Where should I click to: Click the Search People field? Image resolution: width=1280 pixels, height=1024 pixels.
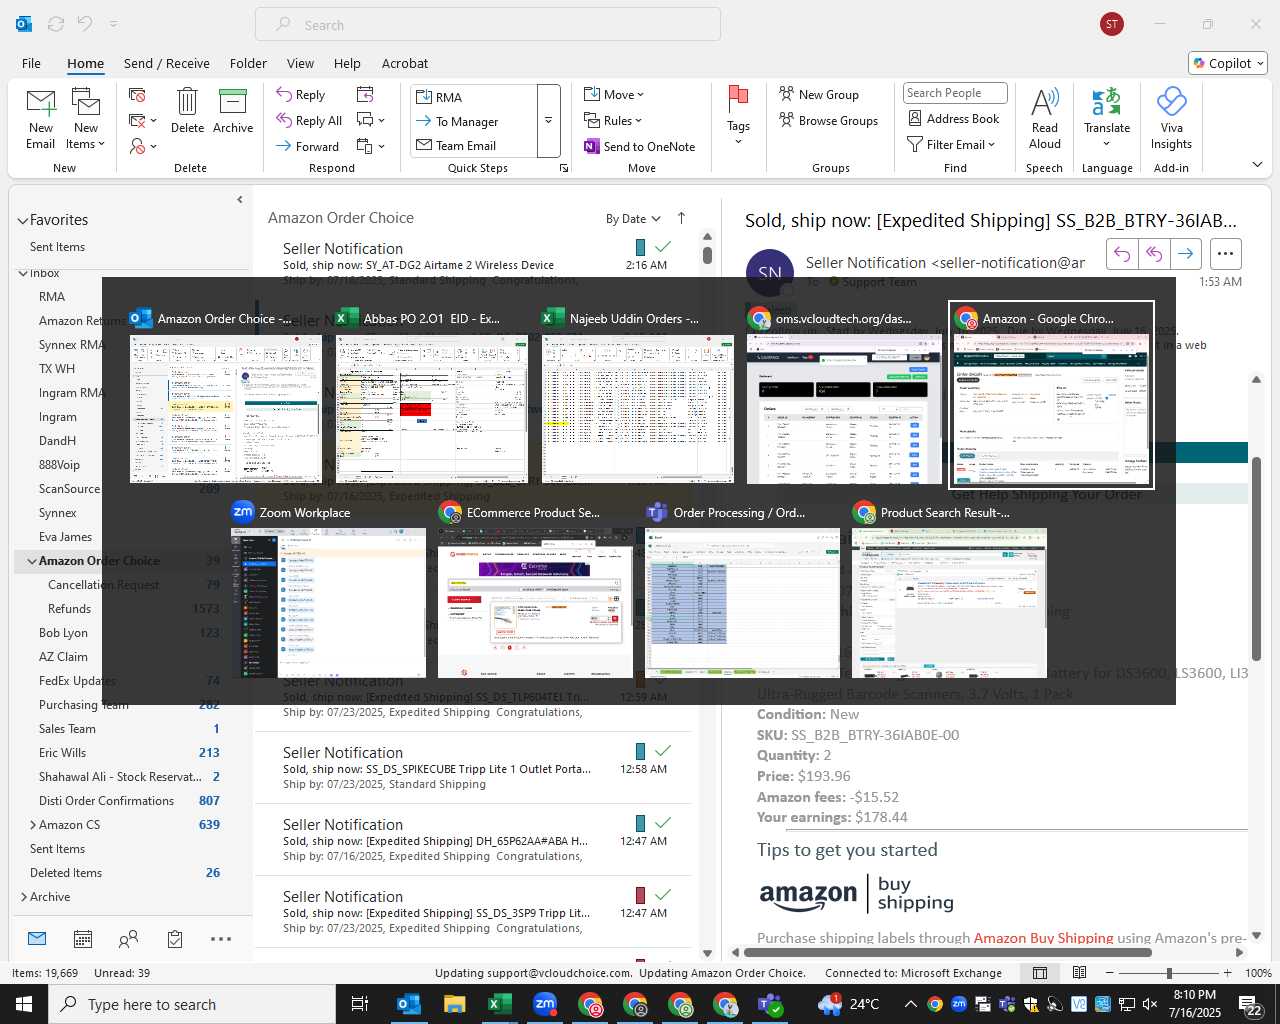955,93
